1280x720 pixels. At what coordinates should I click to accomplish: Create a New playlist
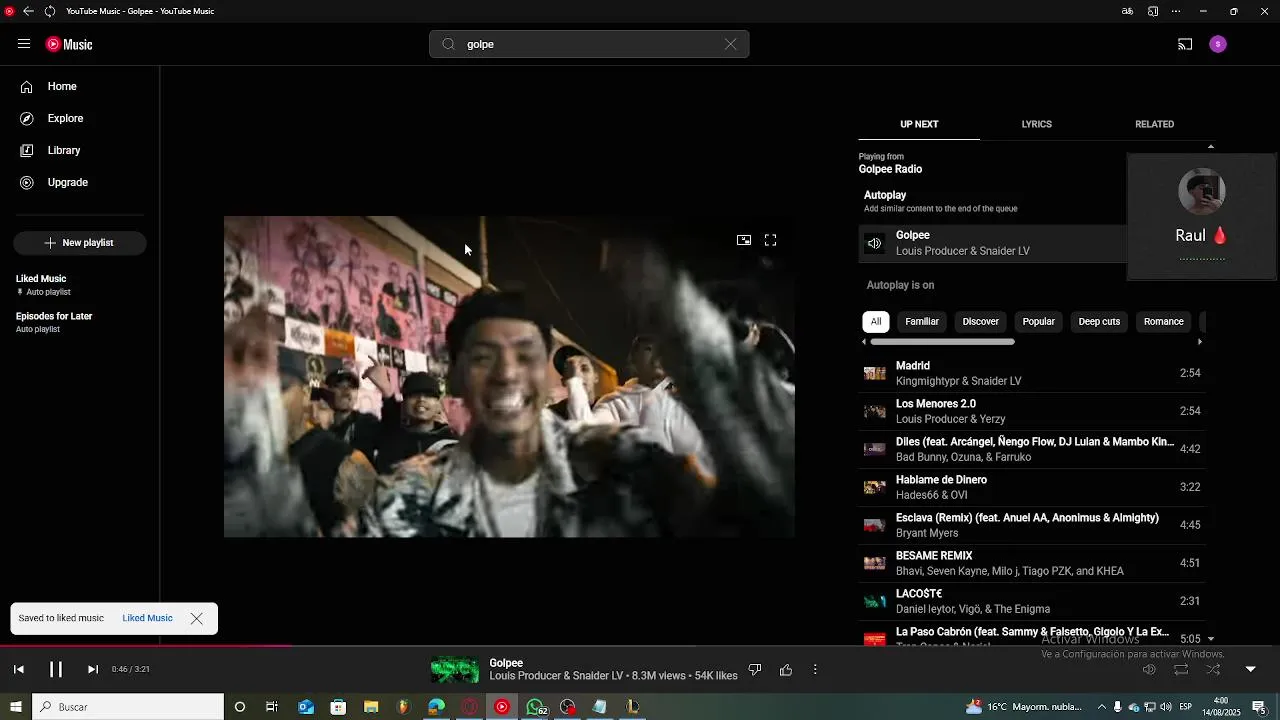(80, 243)
